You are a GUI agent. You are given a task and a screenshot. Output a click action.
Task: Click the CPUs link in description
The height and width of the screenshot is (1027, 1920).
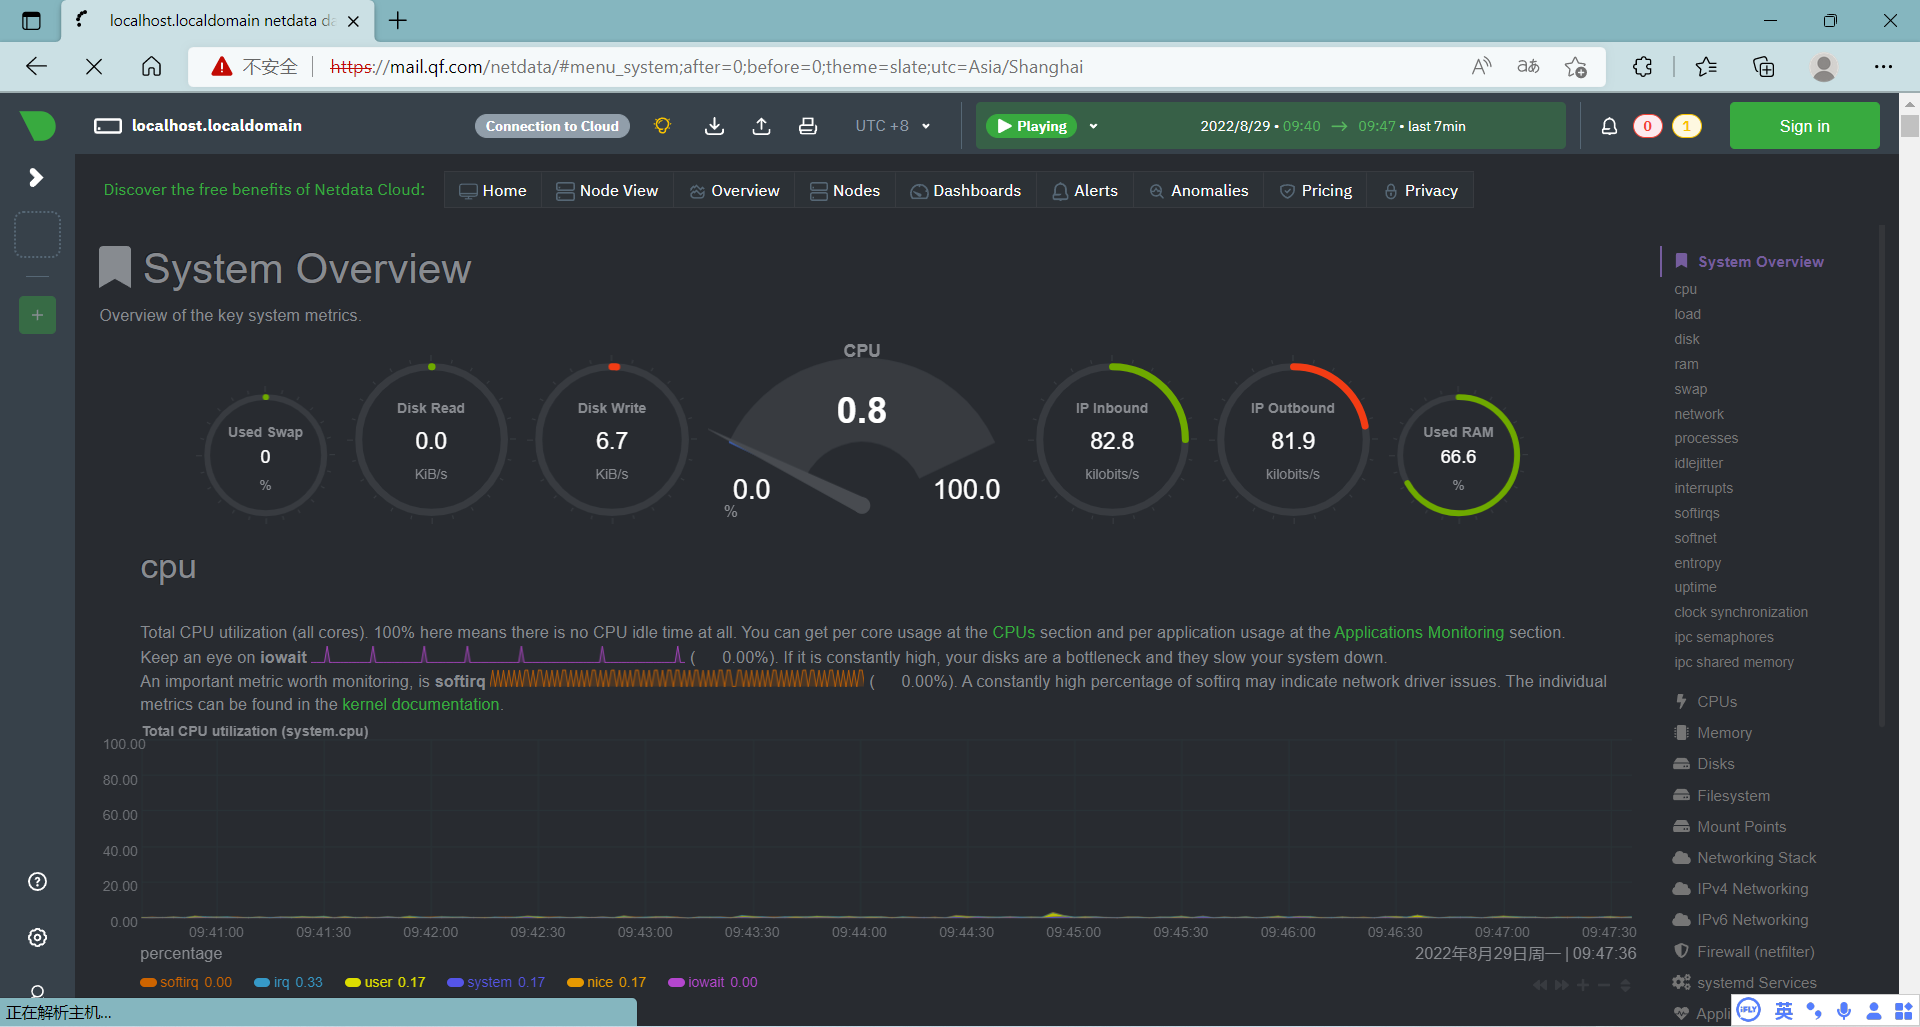[x=1014, y=632]
